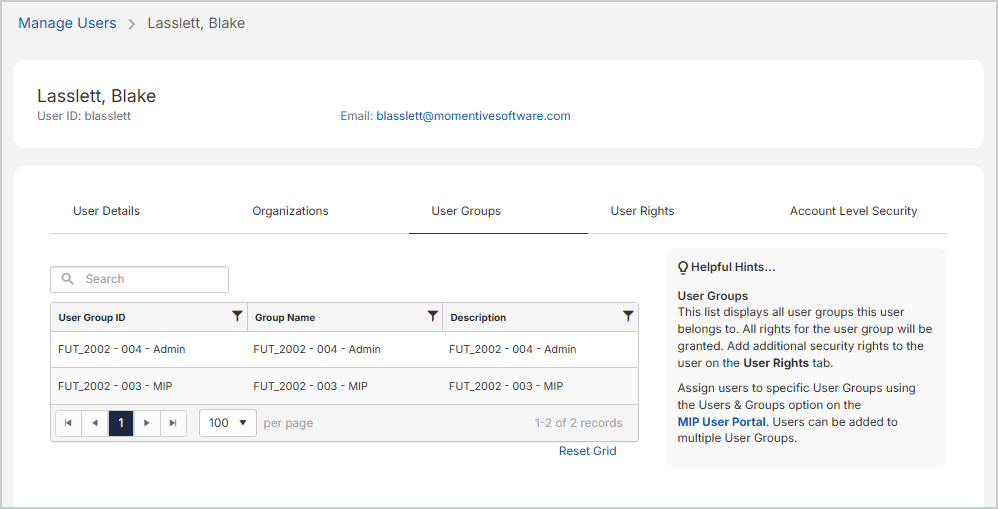Click the Manage Users breadcrumb link

pos(67,23)
